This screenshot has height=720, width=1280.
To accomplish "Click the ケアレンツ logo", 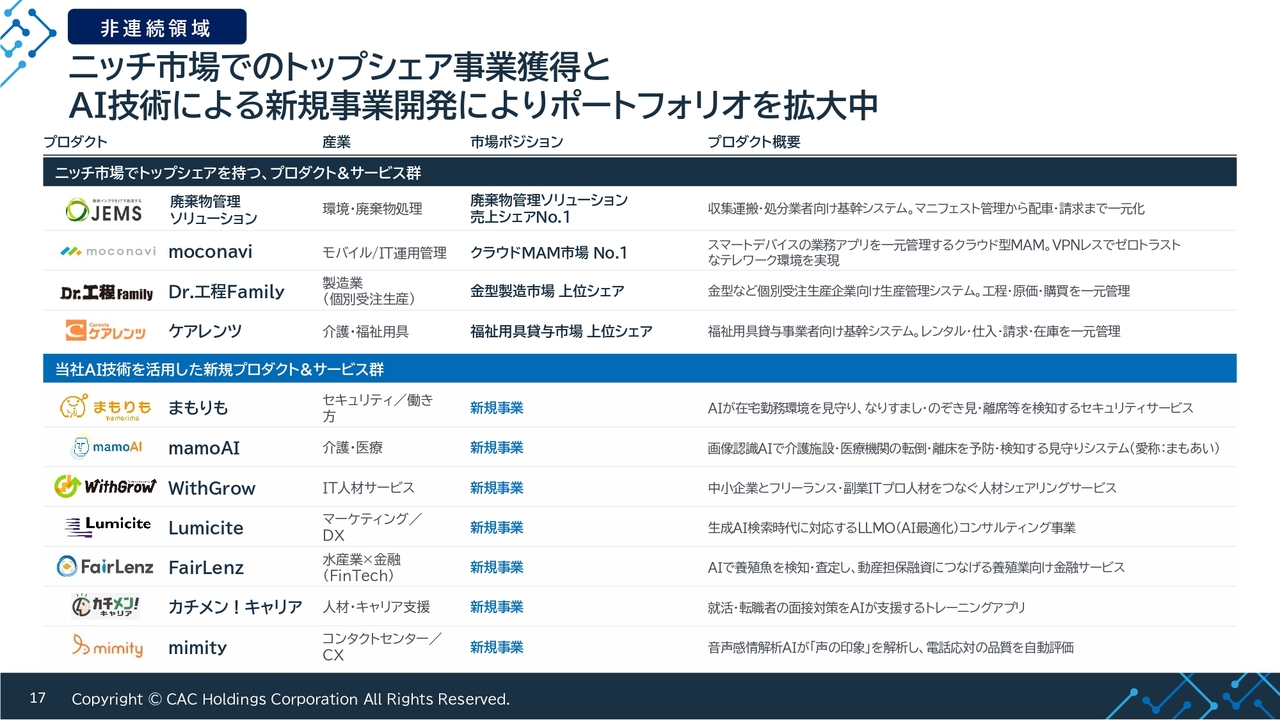I will pos(106,330).
